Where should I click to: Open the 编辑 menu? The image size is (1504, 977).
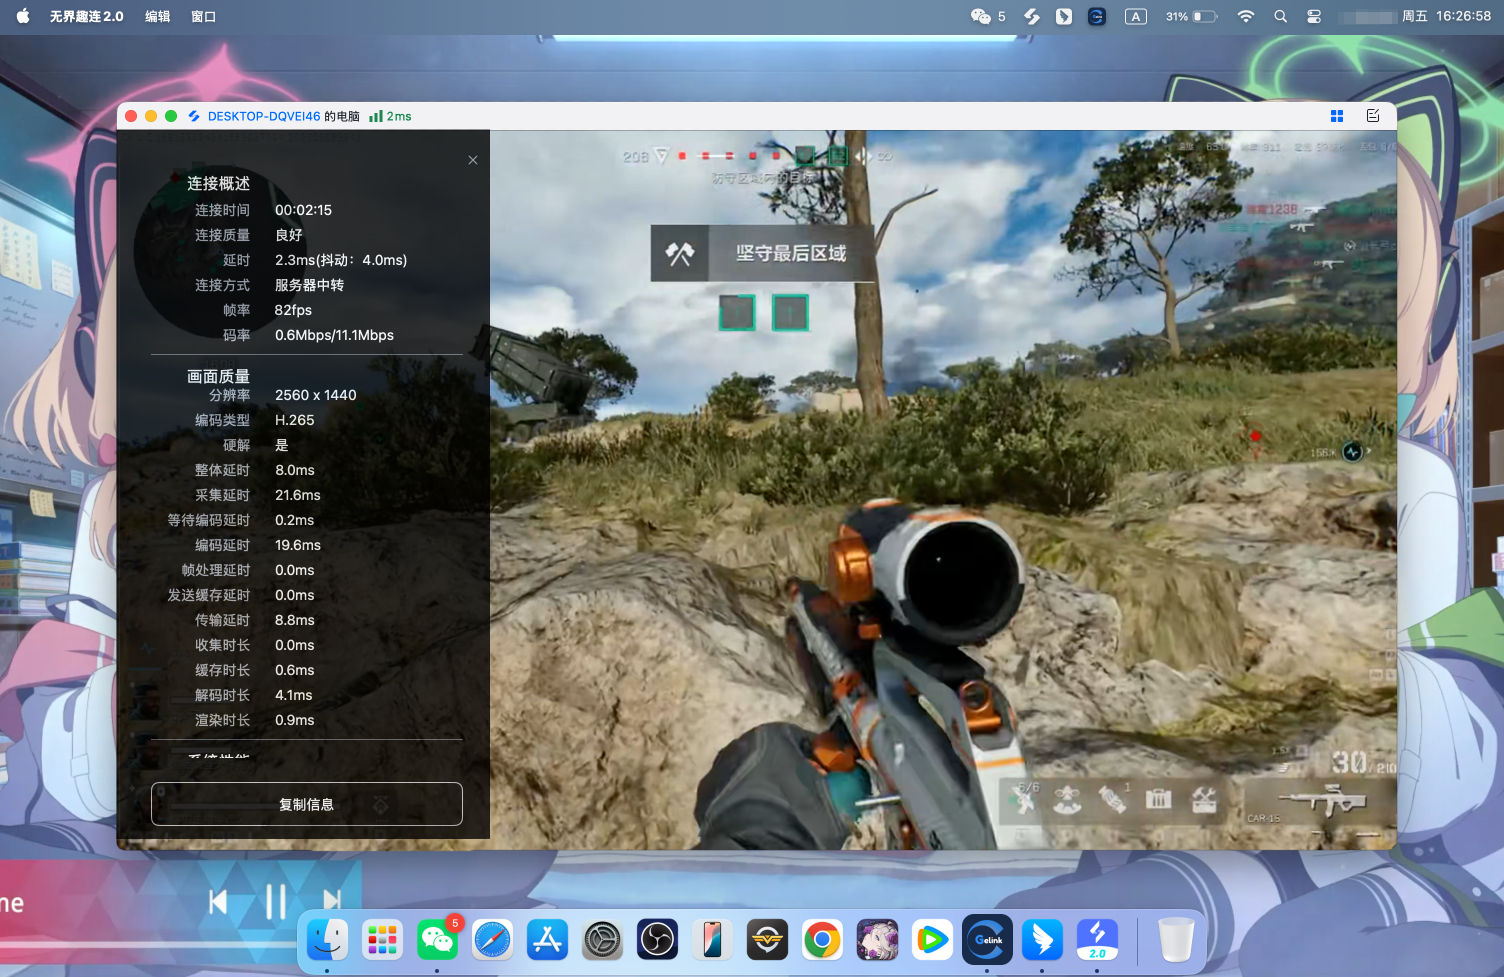pos(158,16)
